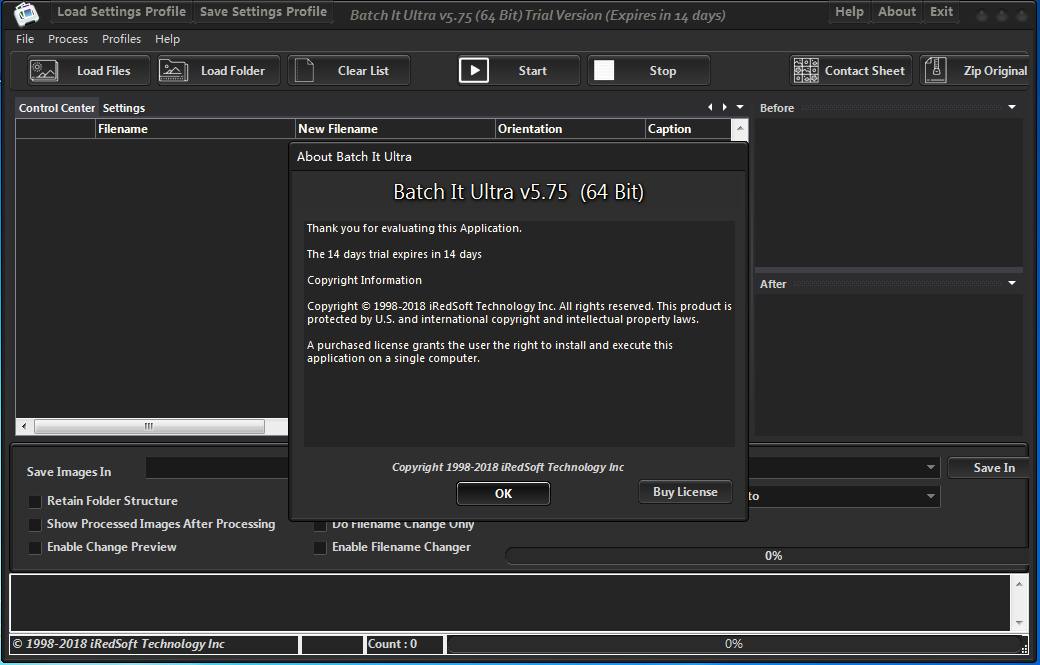Click the About button in top bar
This screenshot has width=1040, height=665.
pyautogui.click(x=897, y=12)
